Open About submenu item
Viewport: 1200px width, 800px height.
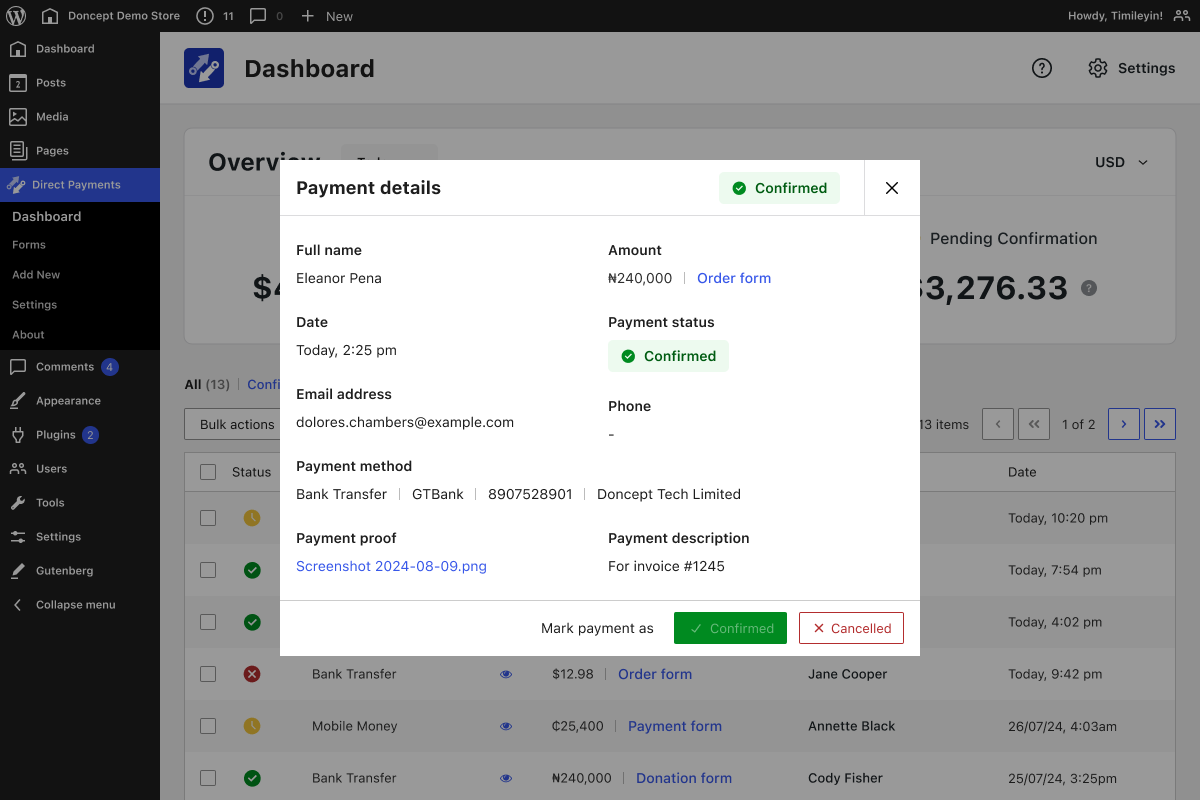(x=28, y=335)
